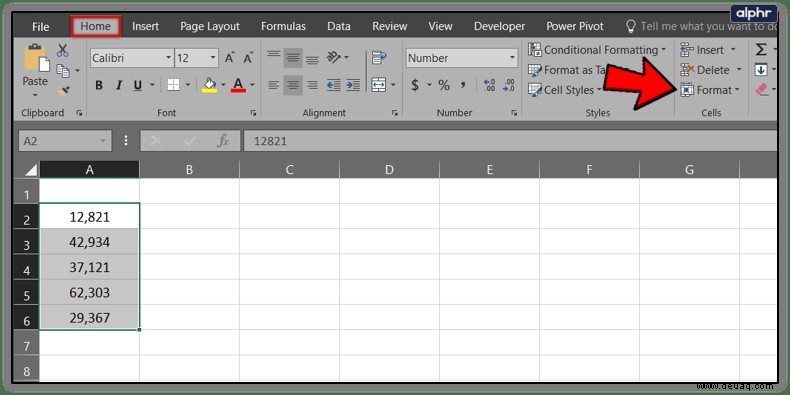The image size is (790, 395).
Task: Click the Name Box showing A2
Action: point(65,141)
